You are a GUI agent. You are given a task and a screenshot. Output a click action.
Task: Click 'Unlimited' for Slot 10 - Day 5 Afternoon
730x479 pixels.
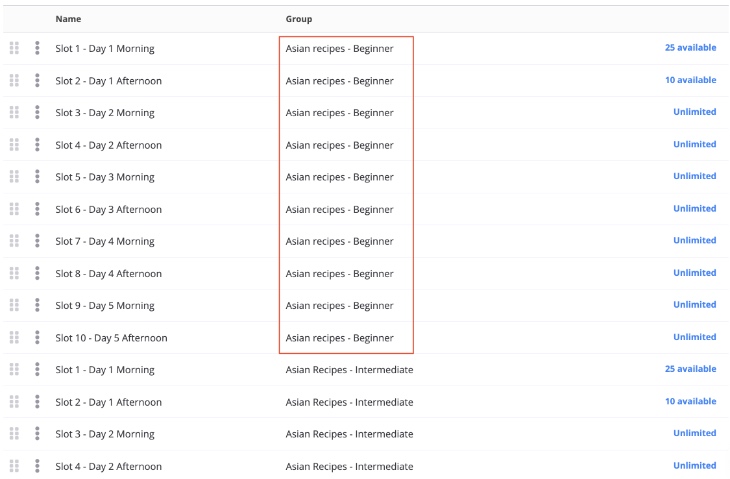click(695, 337)
